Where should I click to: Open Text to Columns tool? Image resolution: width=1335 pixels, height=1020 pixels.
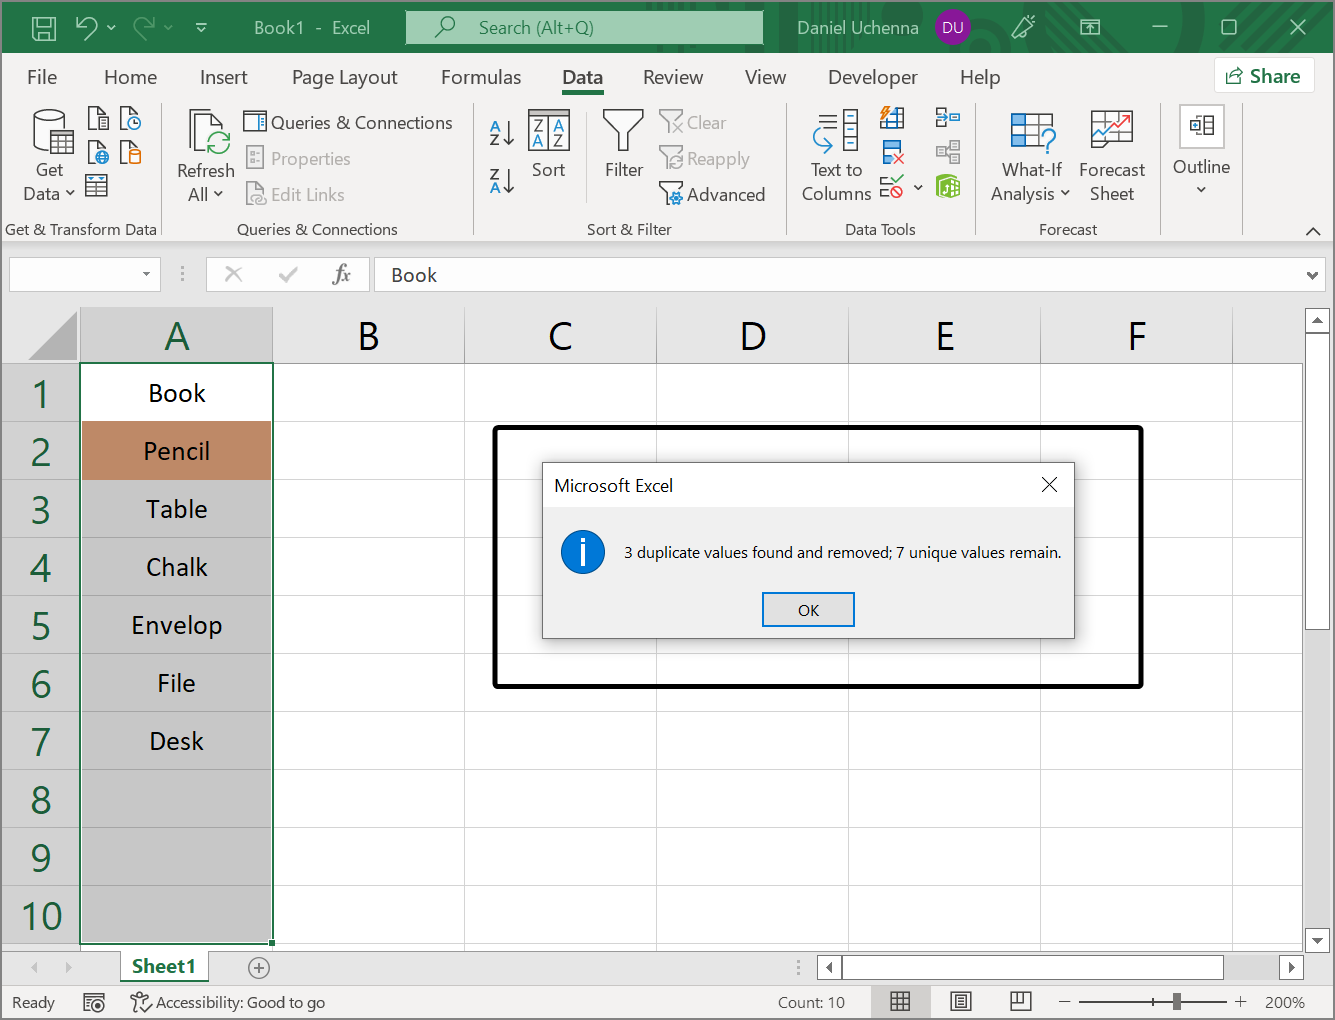[836, 156]
